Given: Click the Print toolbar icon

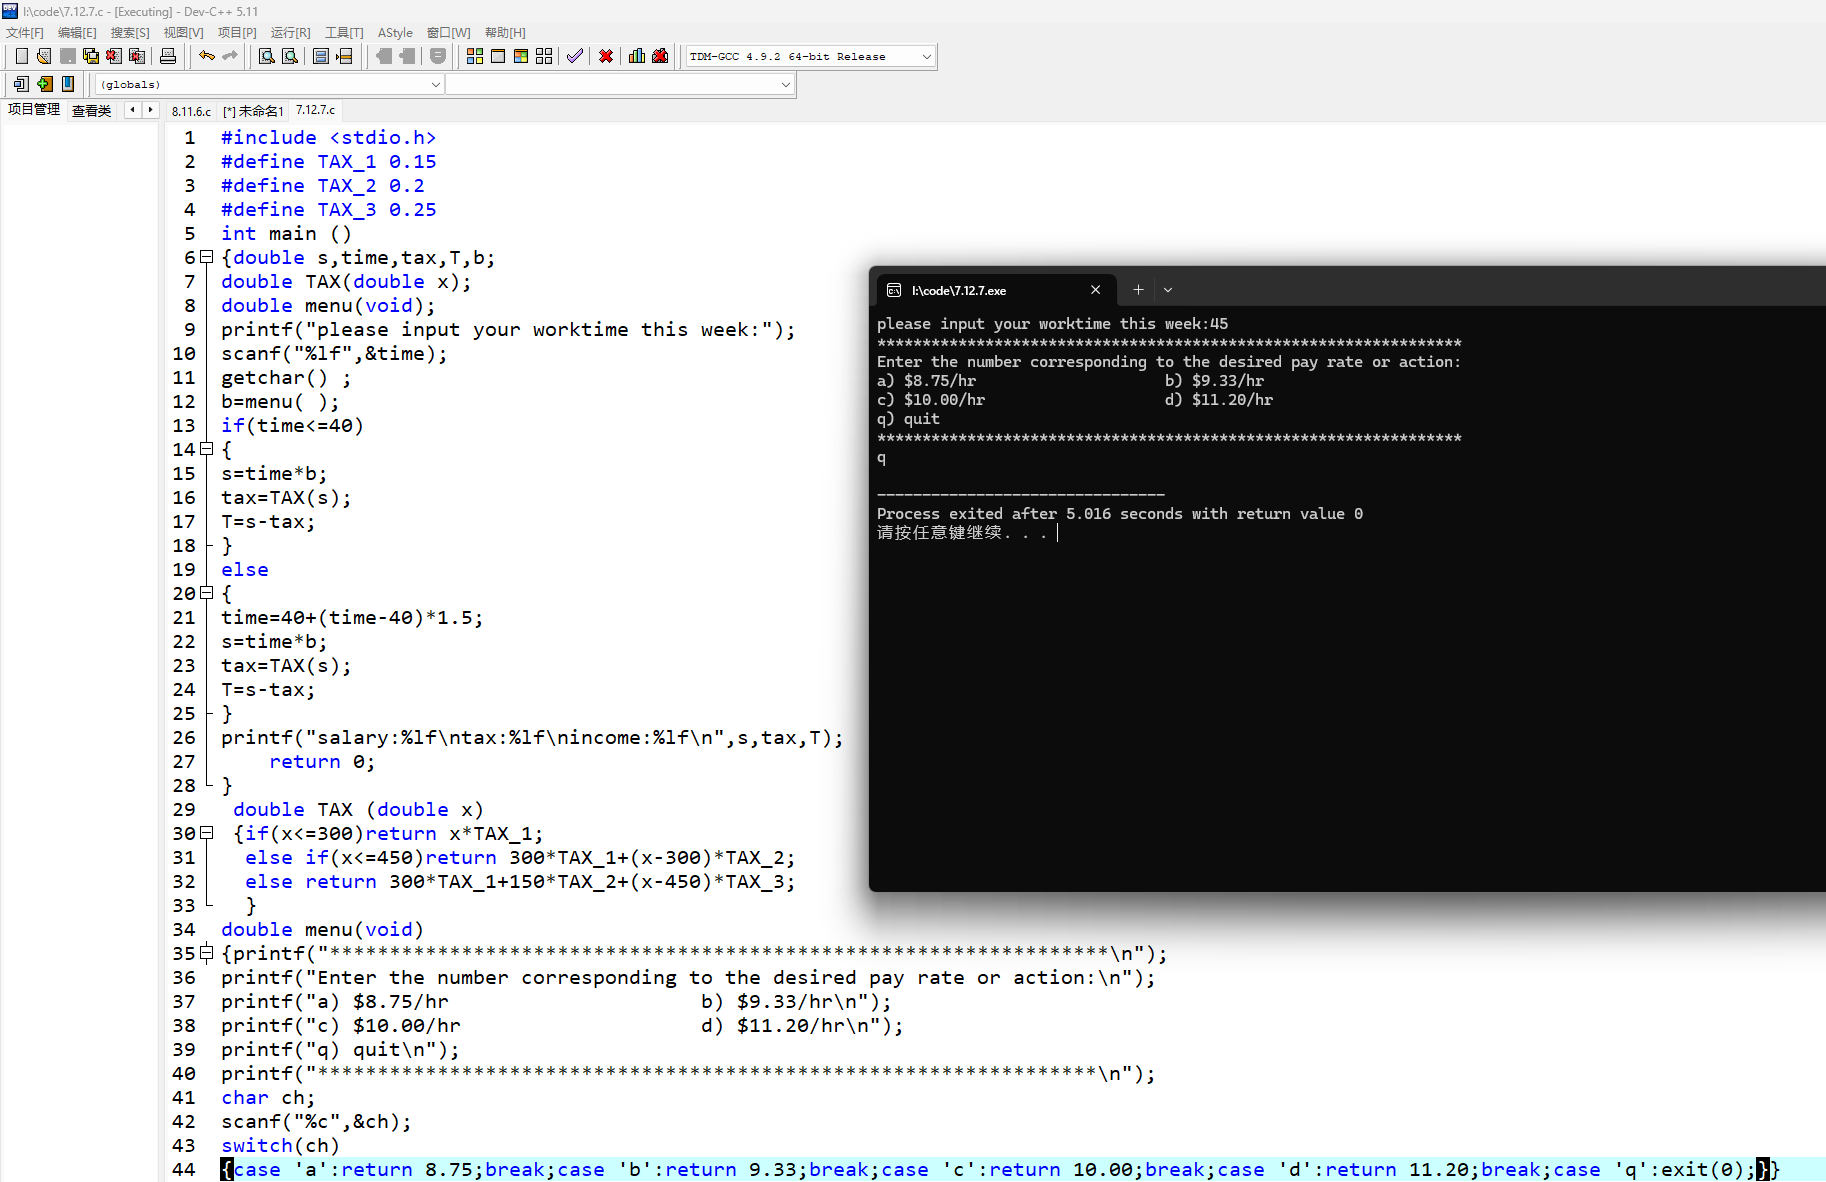Looking at the screenshot, I should (168, 56).
